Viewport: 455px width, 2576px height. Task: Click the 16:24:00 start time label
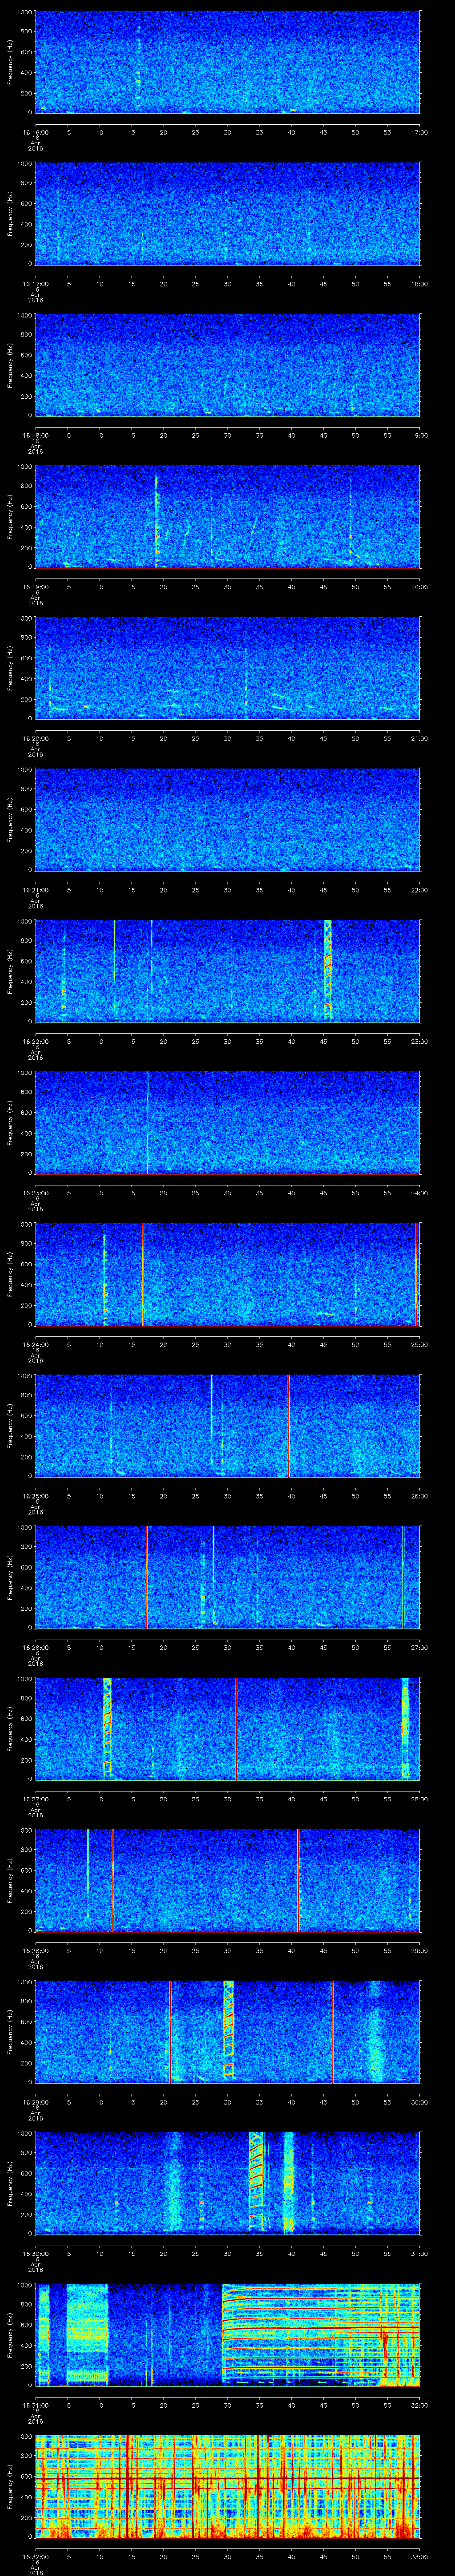pos(35,1345)
